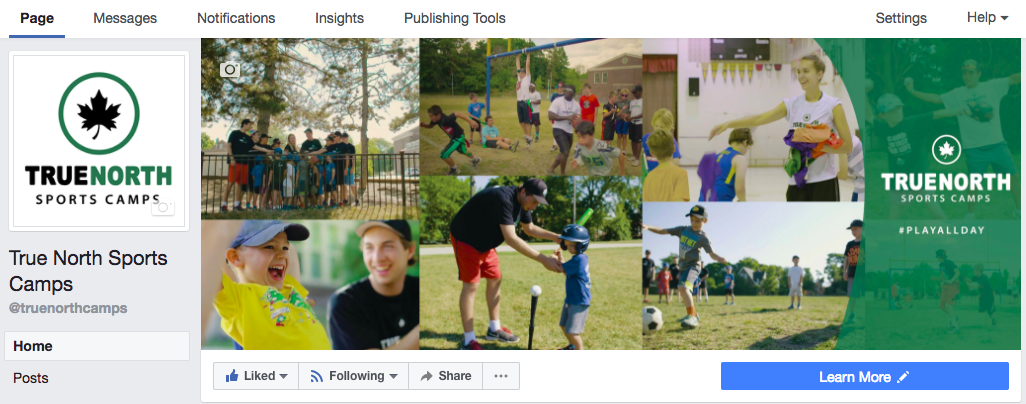Click the share arrow icon
This screenshot has width=1026, height=404.
427,376
